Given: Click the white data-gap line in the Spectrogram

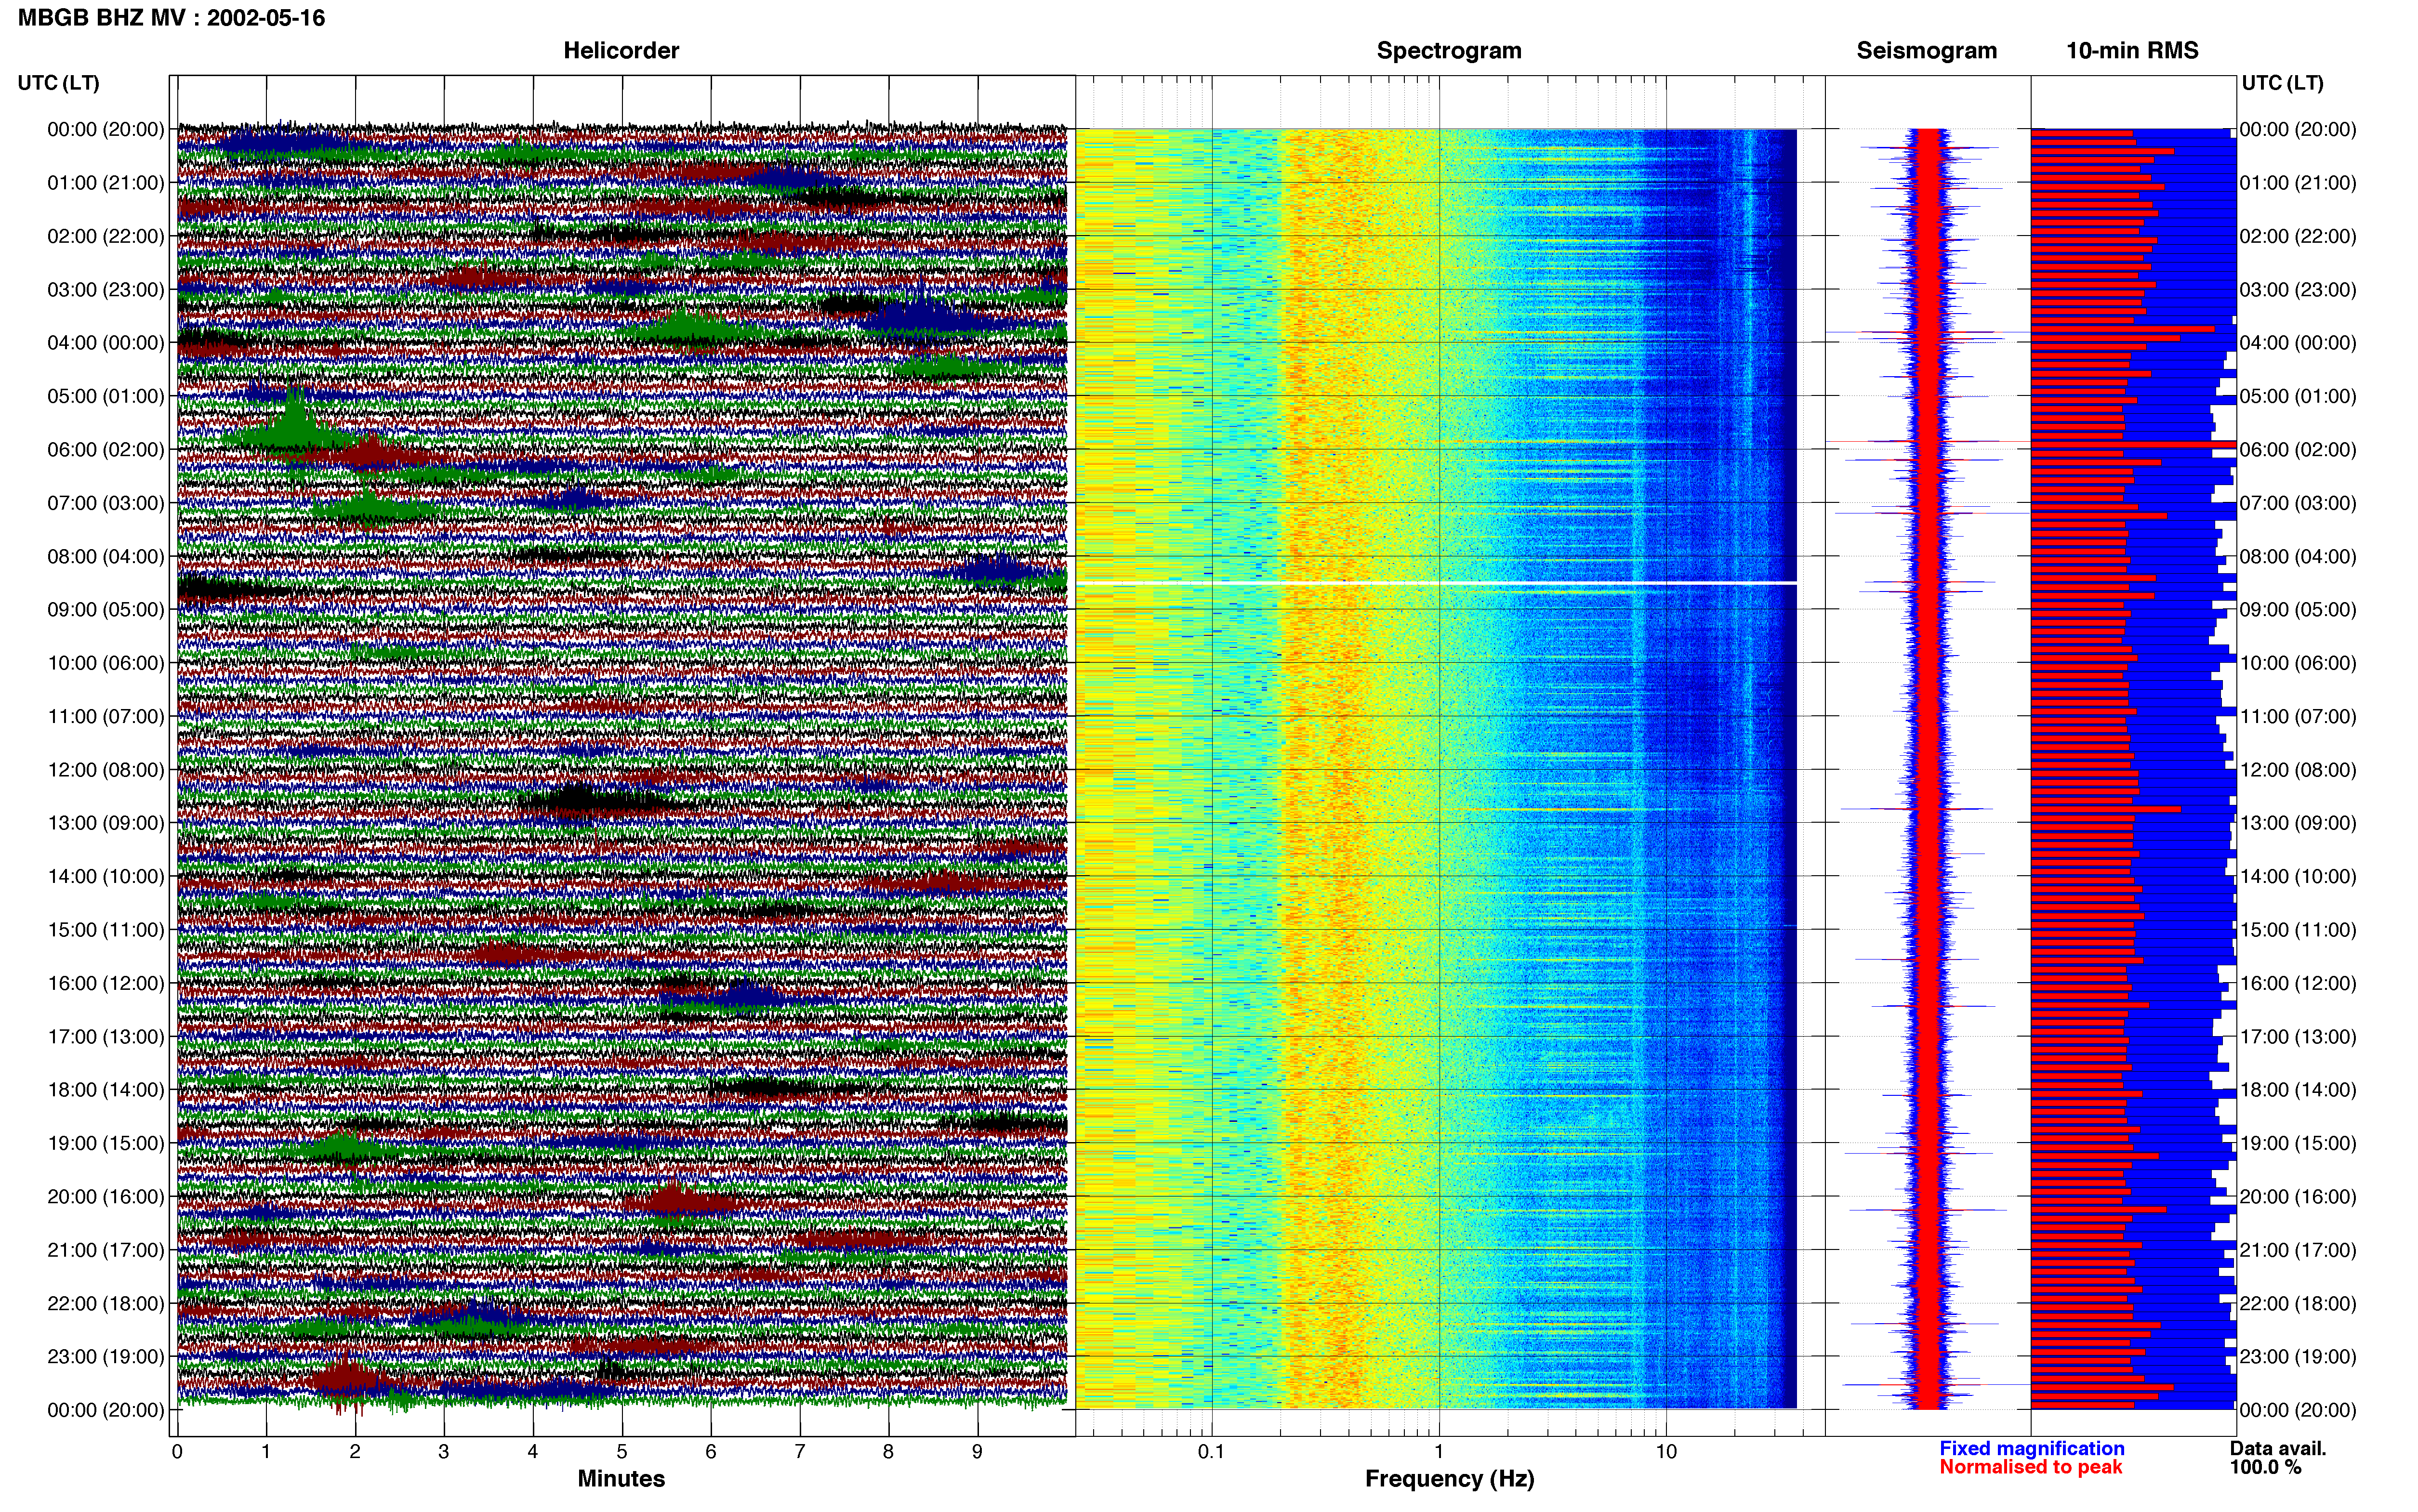Looking at the screenshot, I should tap(1436, 582).
